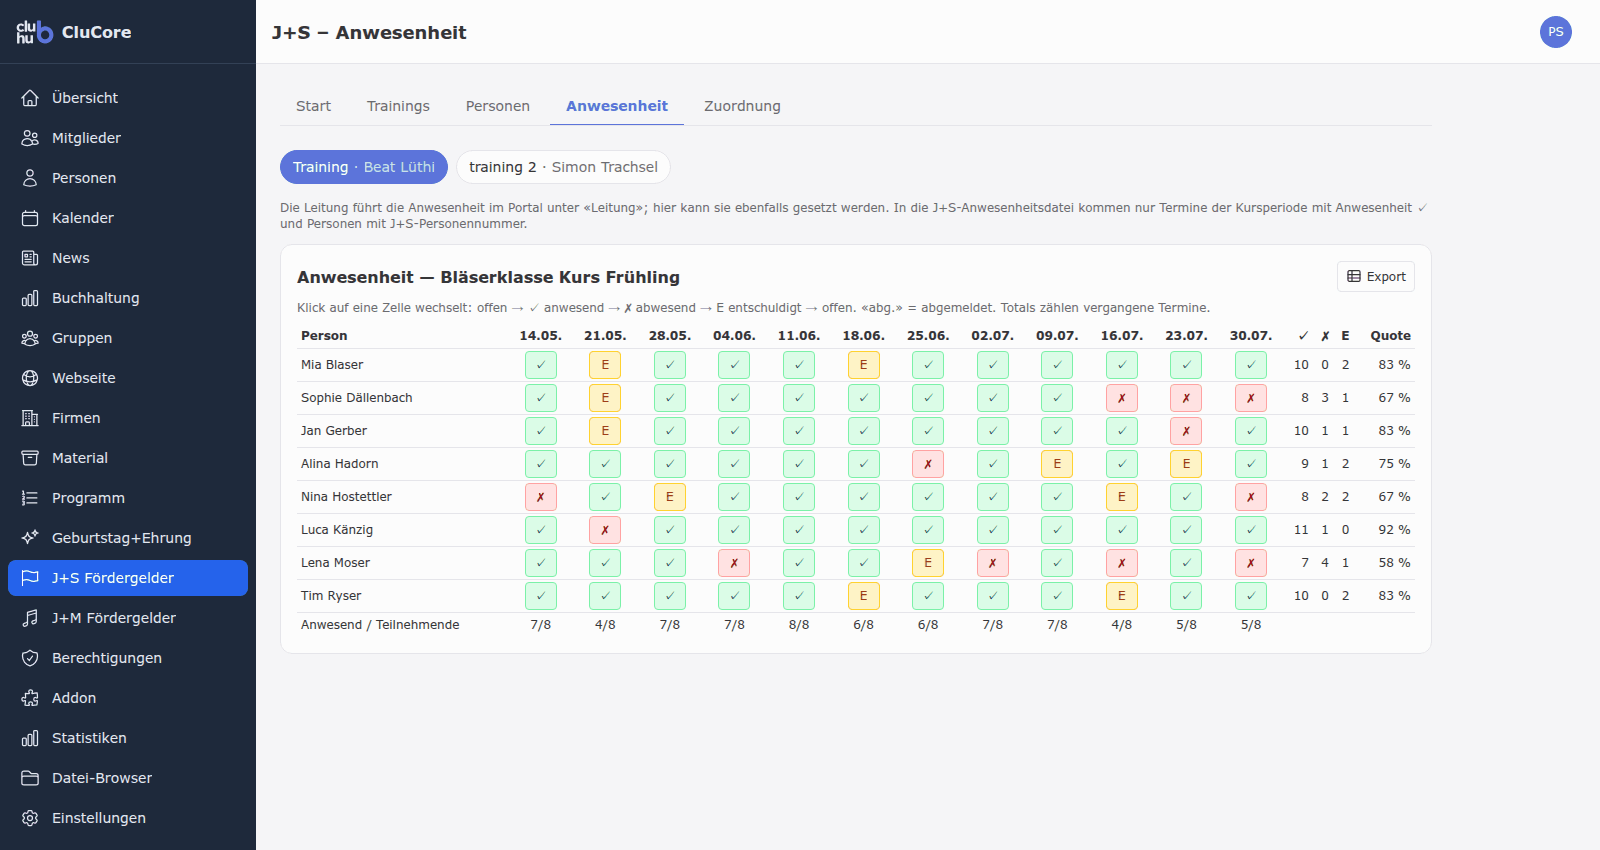Click the 30.07. column header

click(x=1251, y=336)
